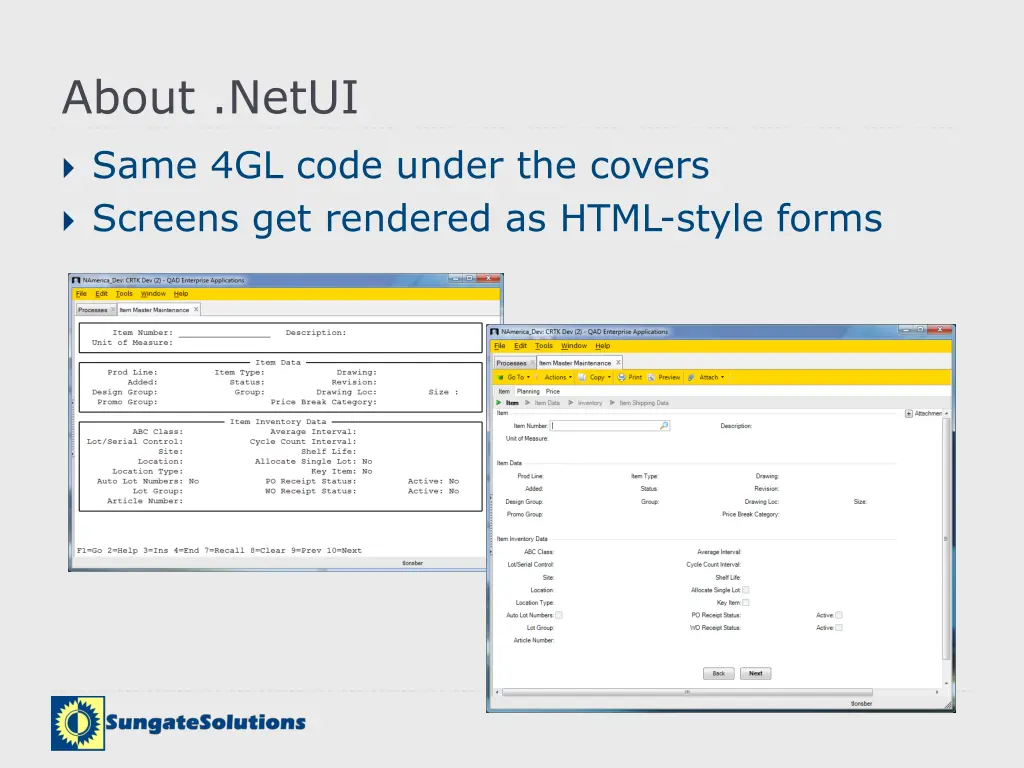Click the grey arrow beside Inventory step
Viewport: 1024px width, 768px height.
(x=571, y=403)
